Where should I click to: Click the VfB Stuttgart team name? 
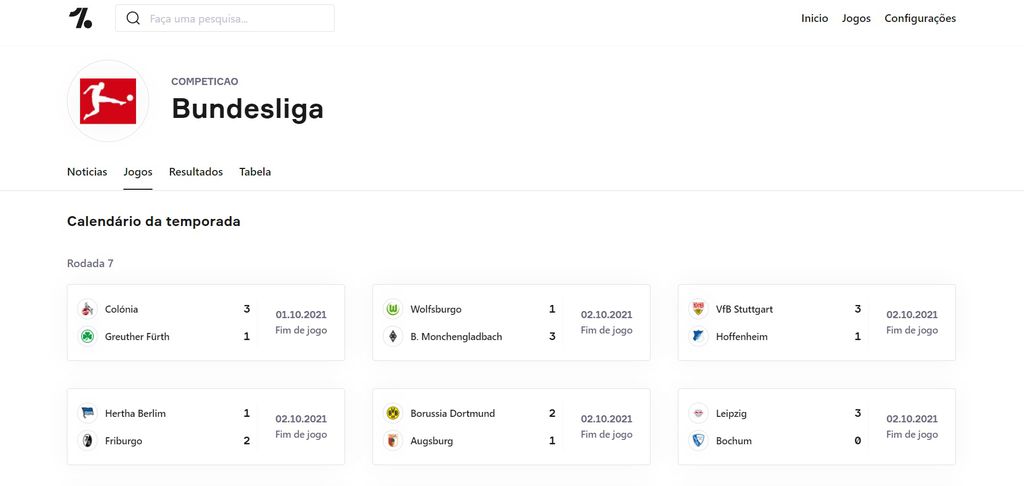(744, 309)
